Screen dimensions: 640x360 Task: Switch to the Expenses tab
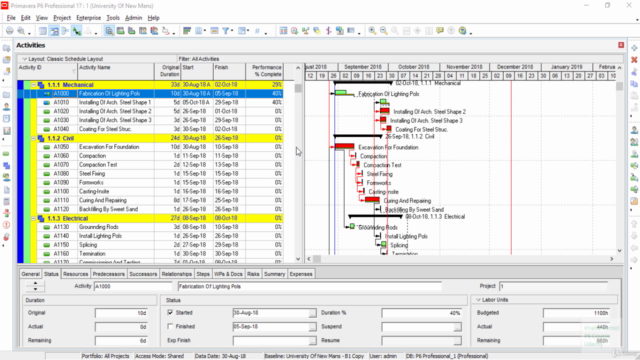[x=301, y=274]
